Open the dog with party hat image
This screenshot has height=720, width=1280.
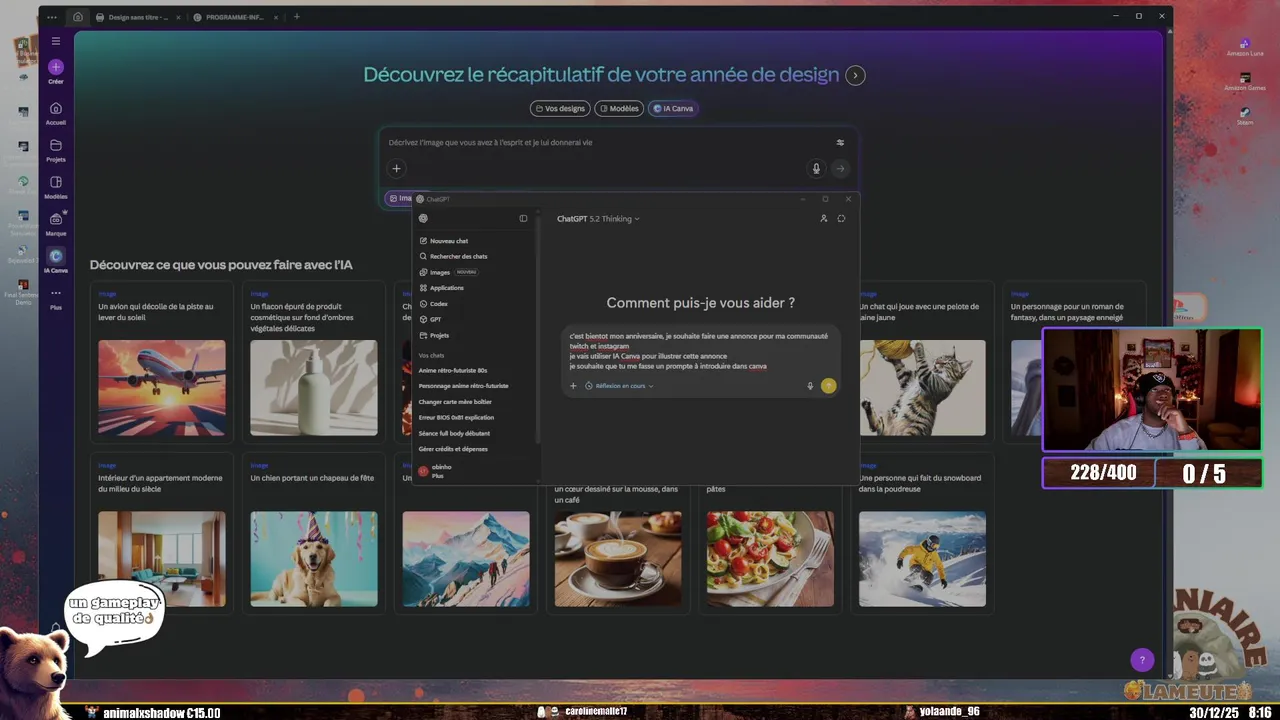tap(314, 559)
